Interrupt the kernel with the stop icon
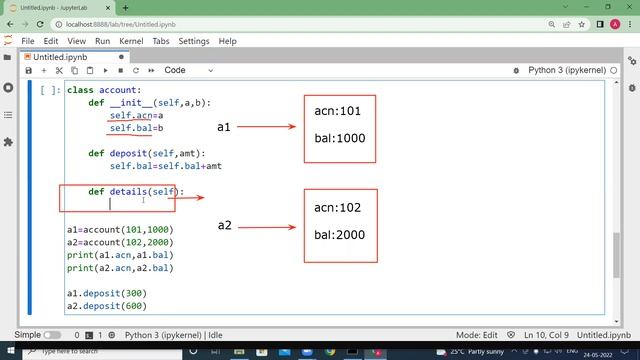The height and width of the screenshot is (360, 640). click(120, 71)
